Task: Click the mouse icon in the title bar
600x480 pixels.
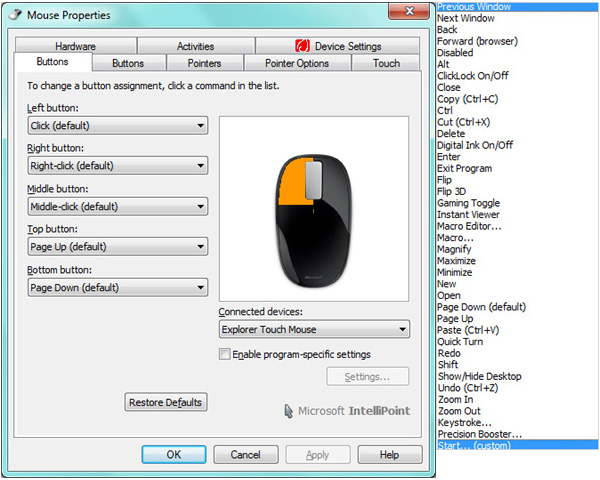Action: (16, 15)
